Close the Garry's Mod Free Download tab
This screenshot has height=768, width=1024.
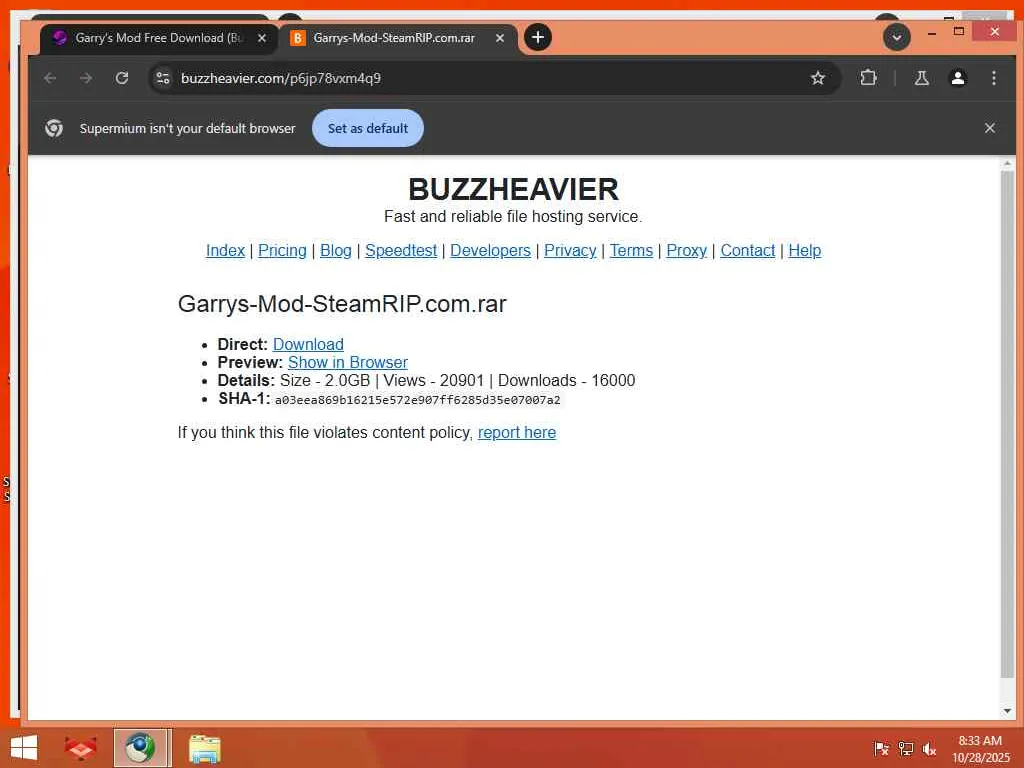(x=262, y=38)
